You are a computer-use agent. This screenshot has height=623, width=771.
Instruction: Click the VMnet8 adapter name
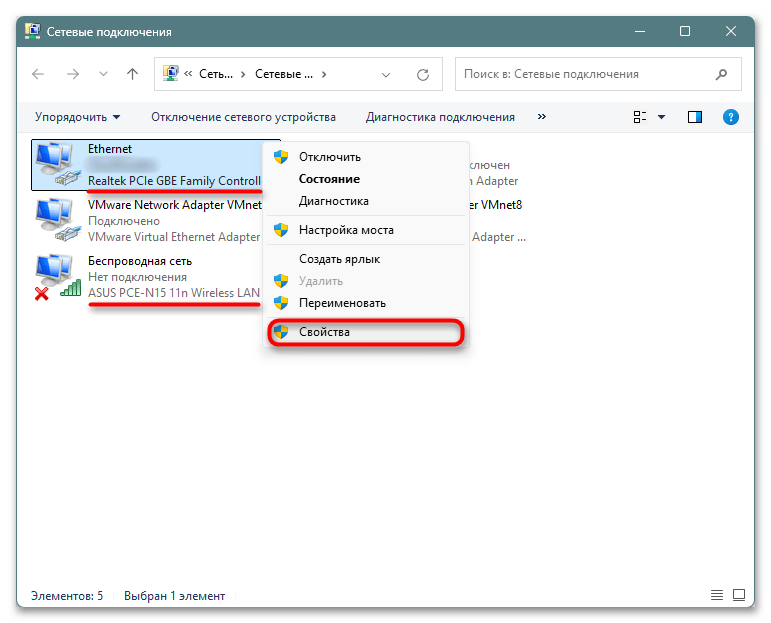pos(494,205)
